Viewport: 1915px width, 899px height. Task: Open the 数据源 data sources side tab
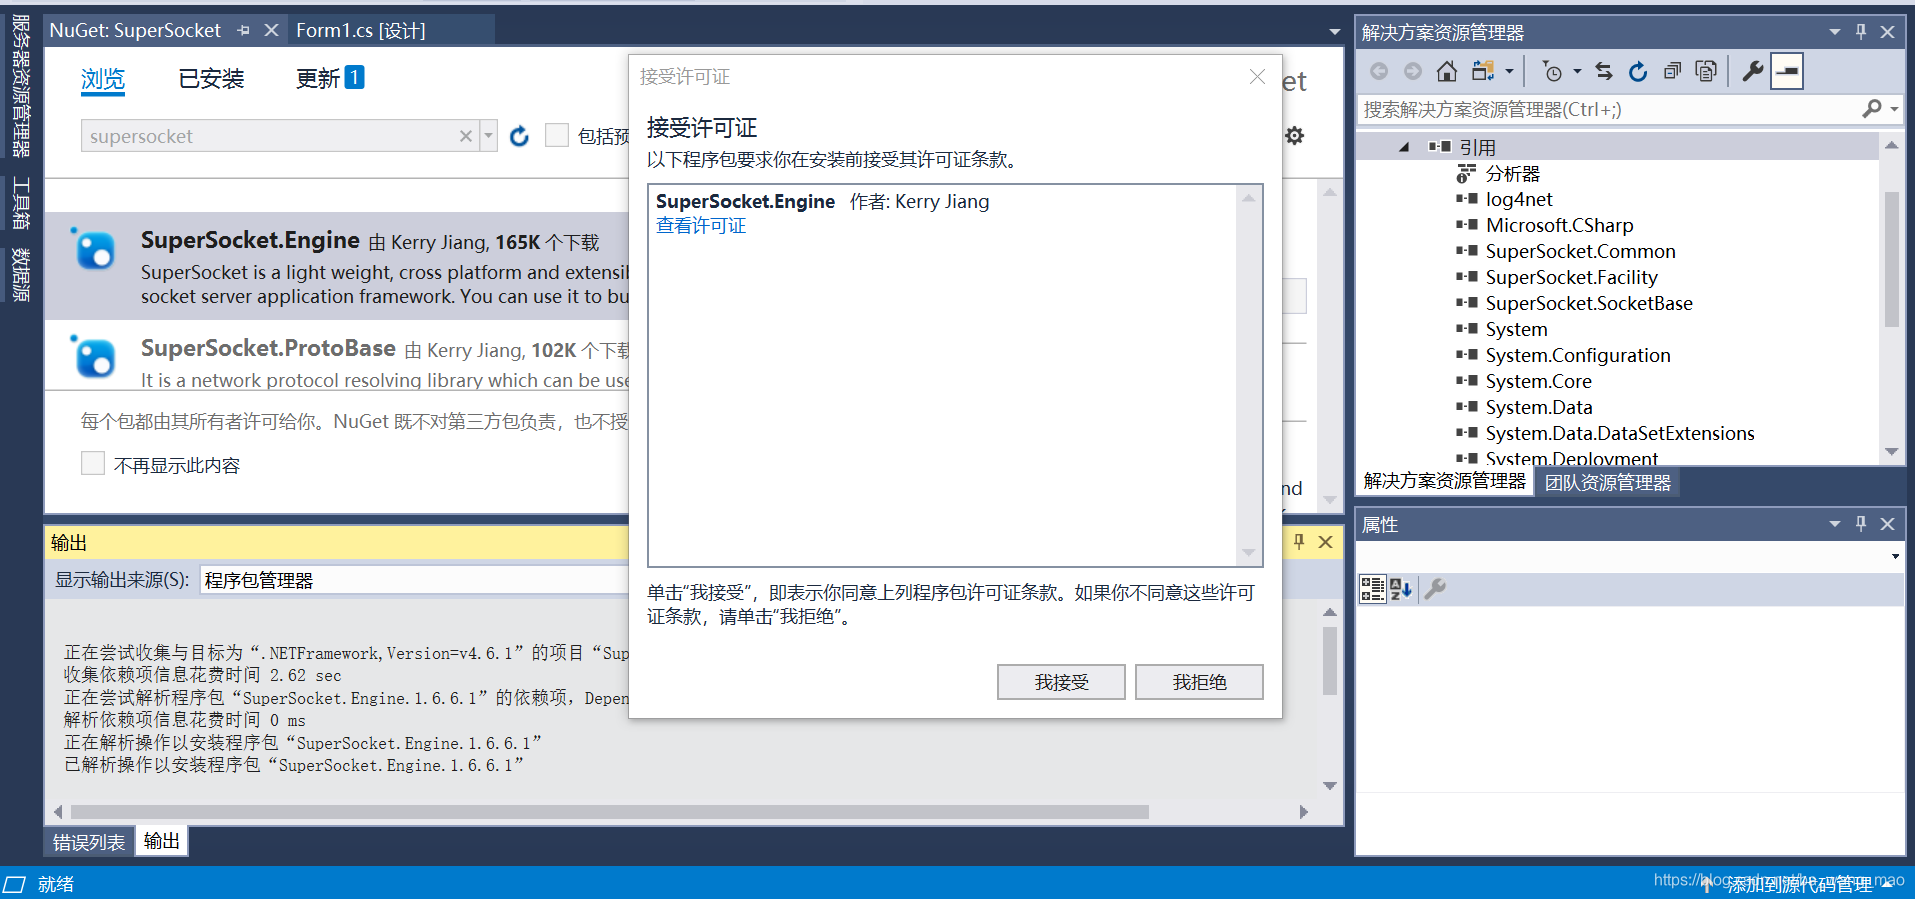click(21, 275)
